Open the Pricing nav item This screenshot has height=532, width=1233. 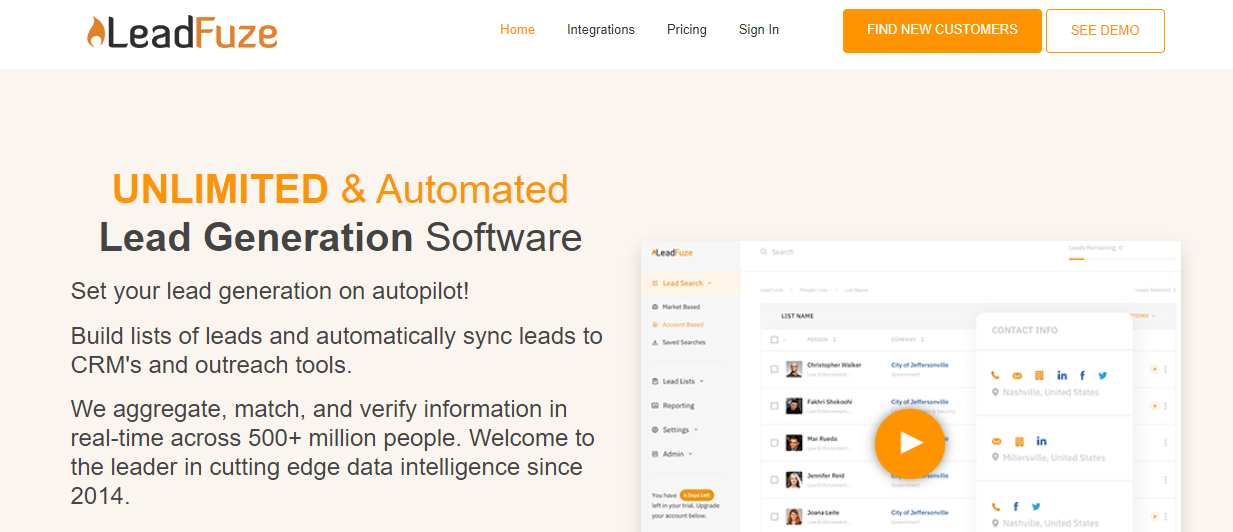click(687, 30)
